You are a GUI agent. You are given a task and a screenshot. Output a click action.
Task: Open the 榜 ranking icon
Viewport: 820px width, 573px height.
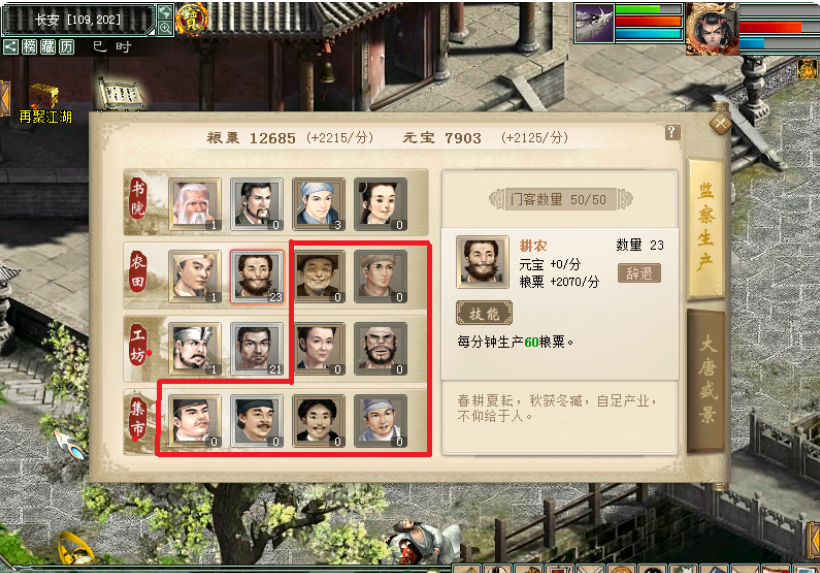click(29, 47)
